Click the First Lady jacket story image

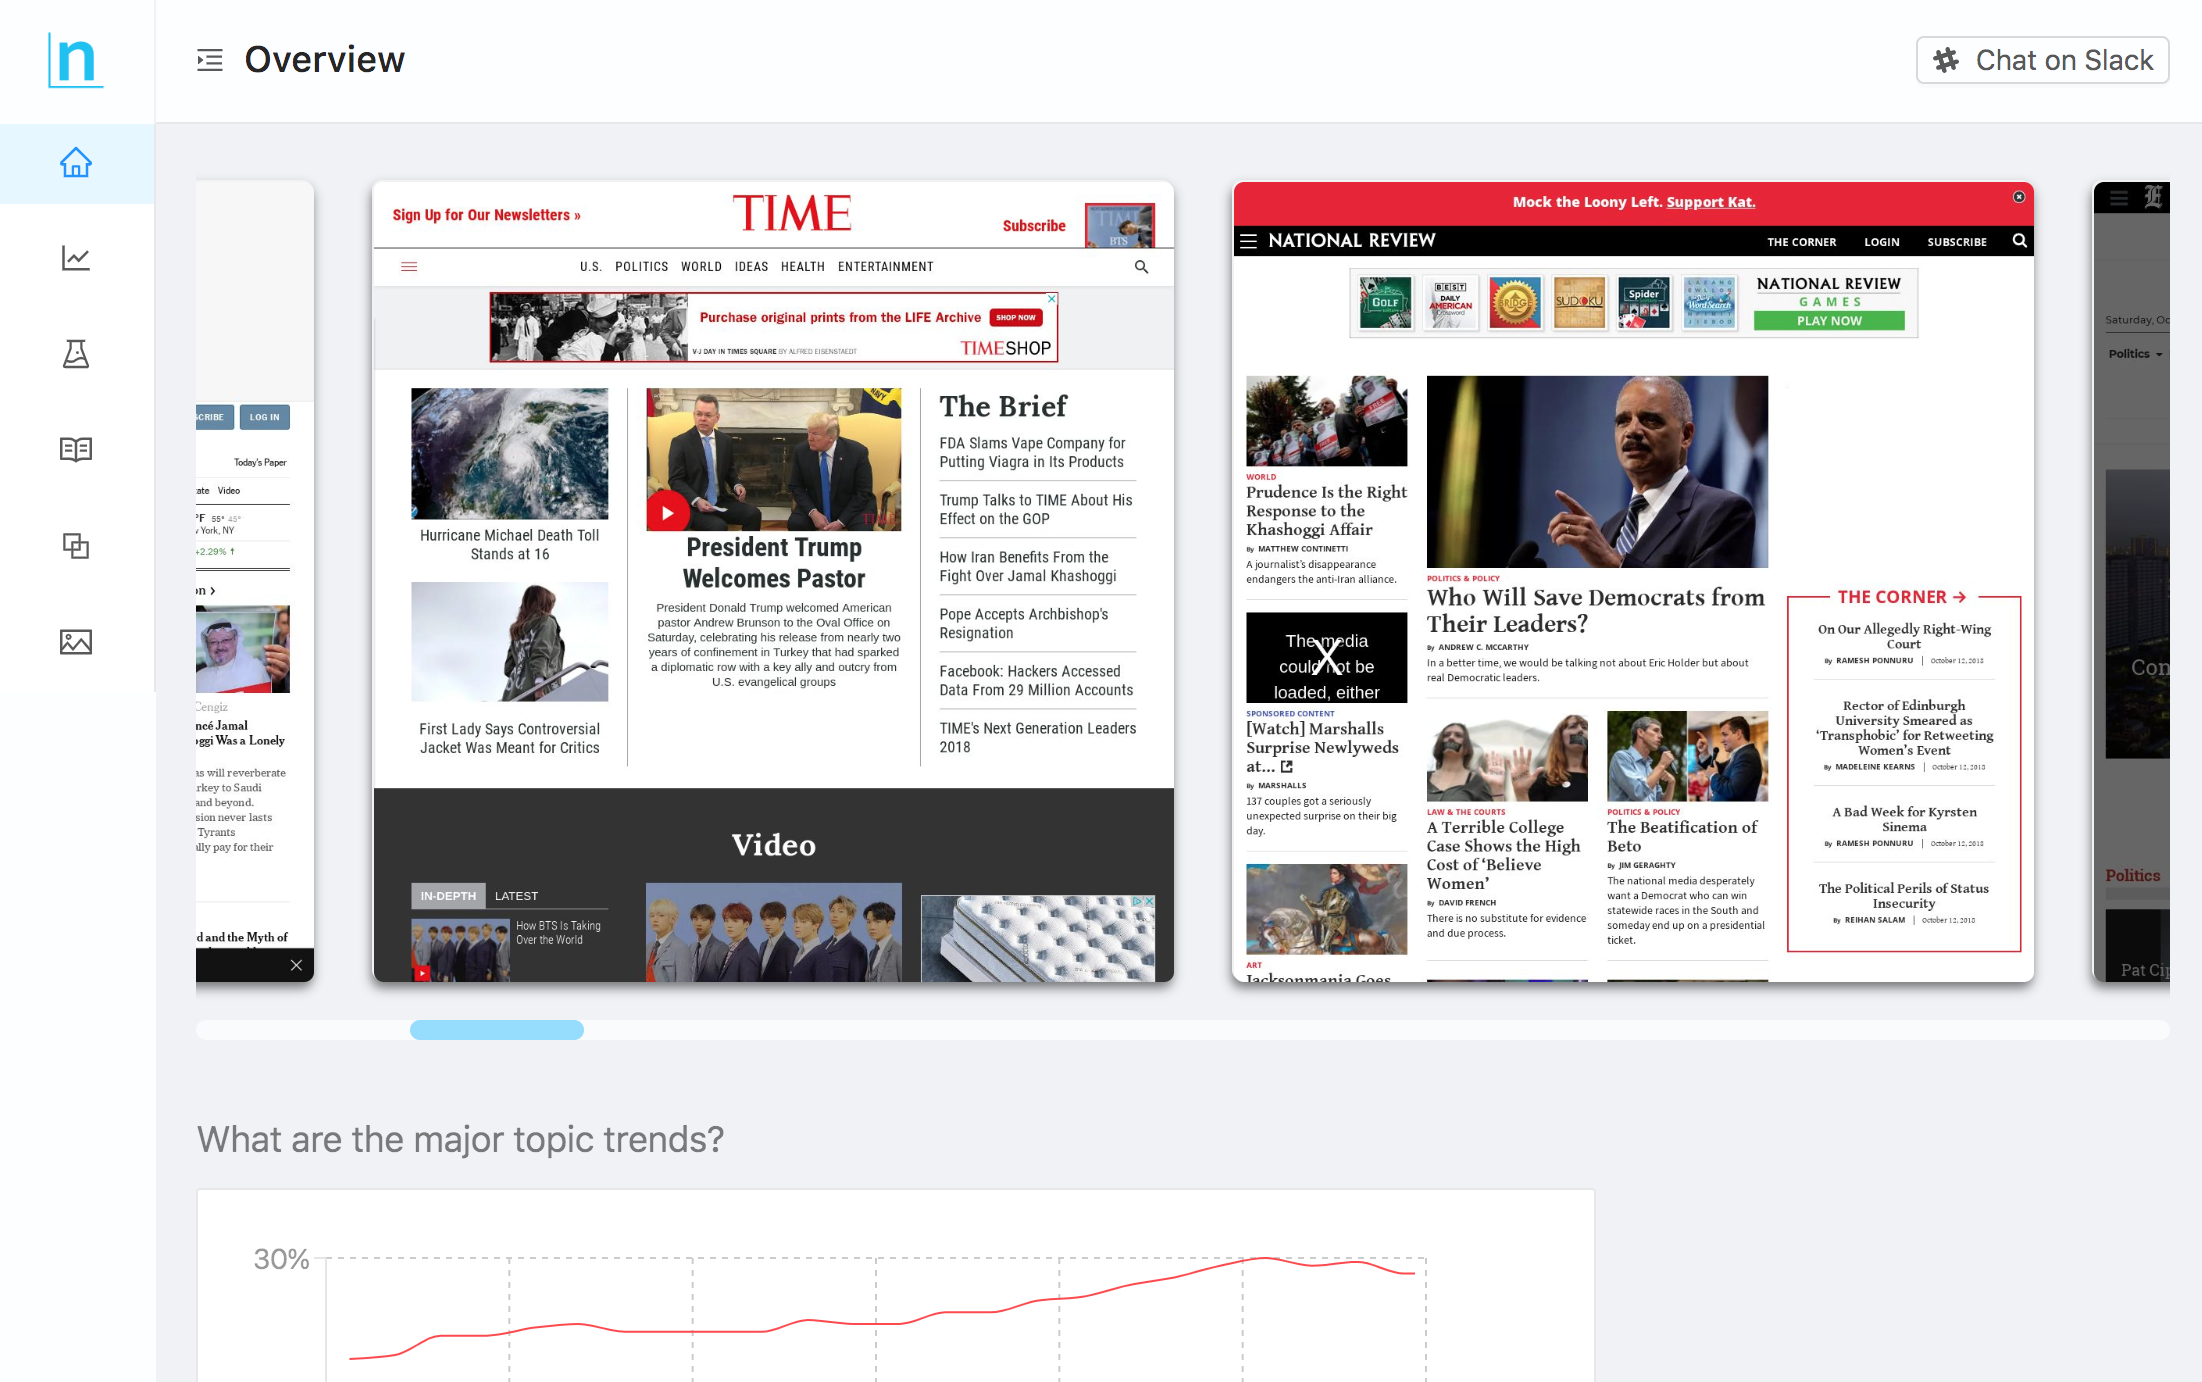point(509,642)
